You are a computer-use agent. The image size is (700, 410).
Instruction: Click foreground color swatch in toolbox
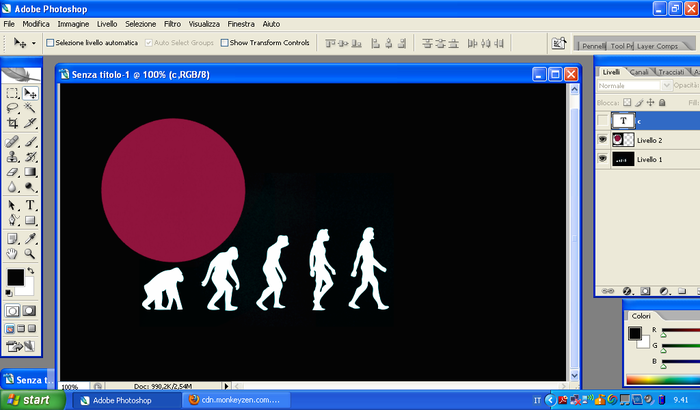coord(15,277)
